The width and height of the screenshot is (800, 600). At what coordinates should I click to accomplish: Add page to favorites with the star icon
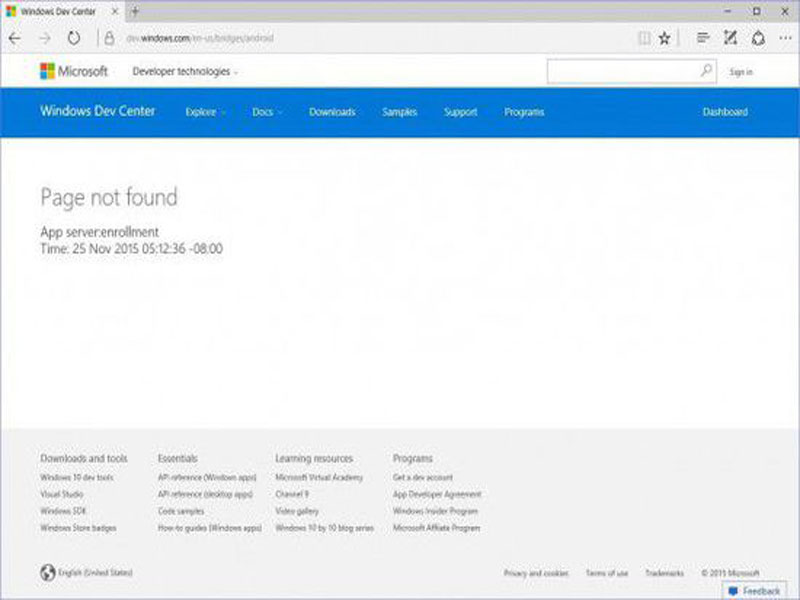(x=664, y=38)
